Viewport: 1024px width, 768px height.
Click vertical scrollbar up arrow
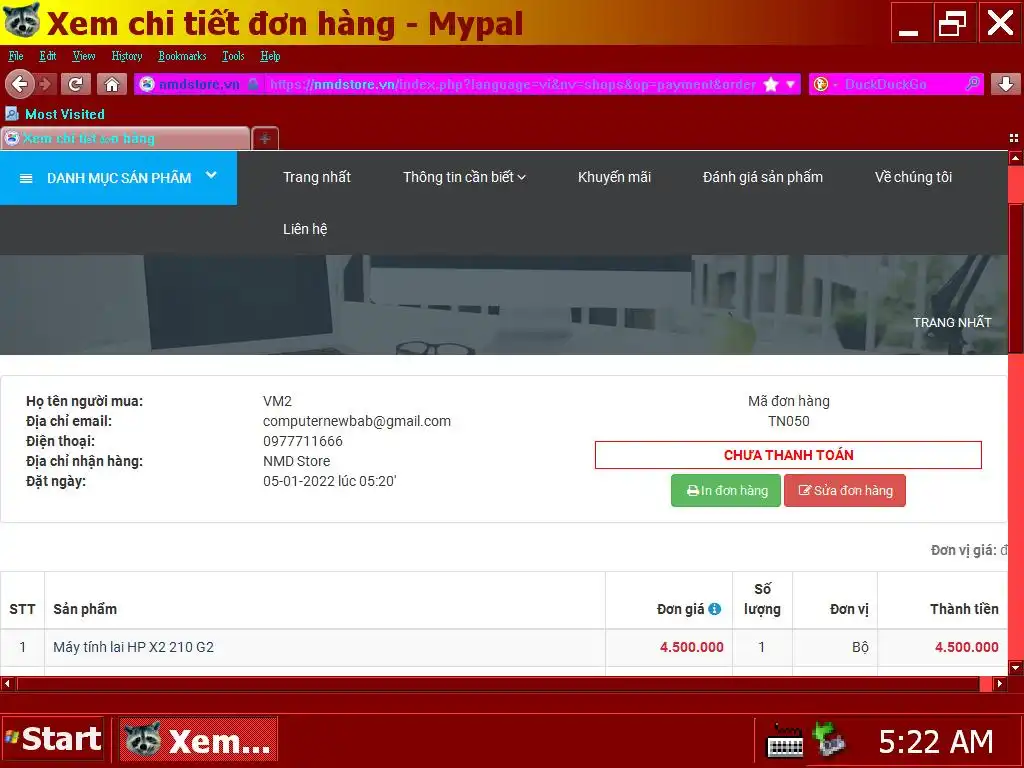(1016, 158)
